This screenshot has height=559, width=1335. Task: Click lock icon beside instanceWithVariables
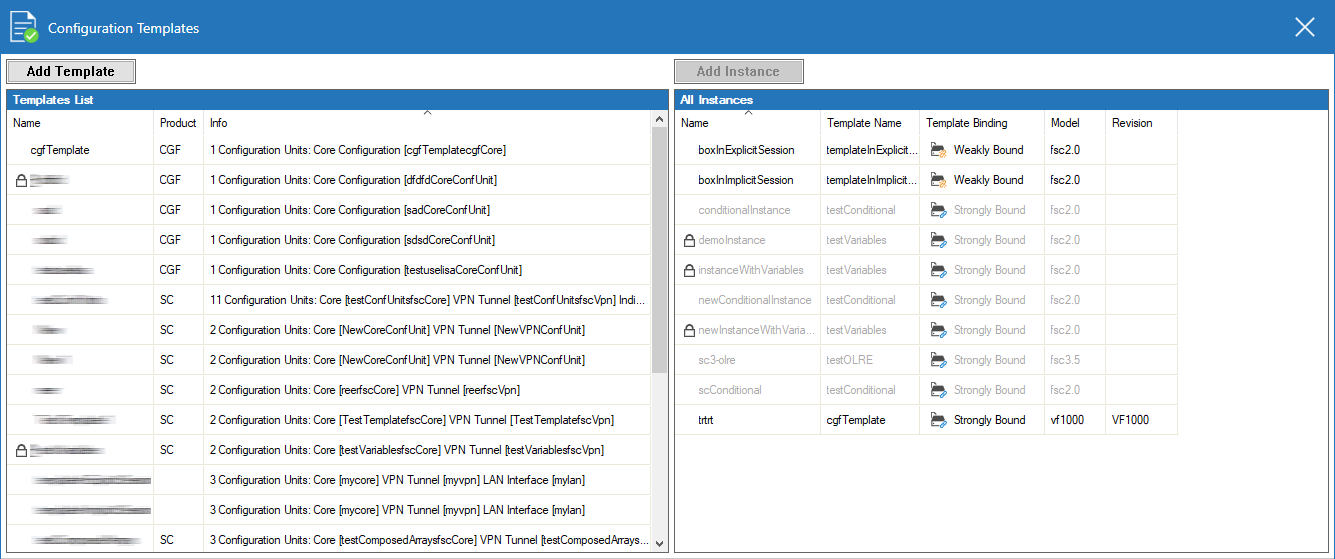(x=688, y=270)
